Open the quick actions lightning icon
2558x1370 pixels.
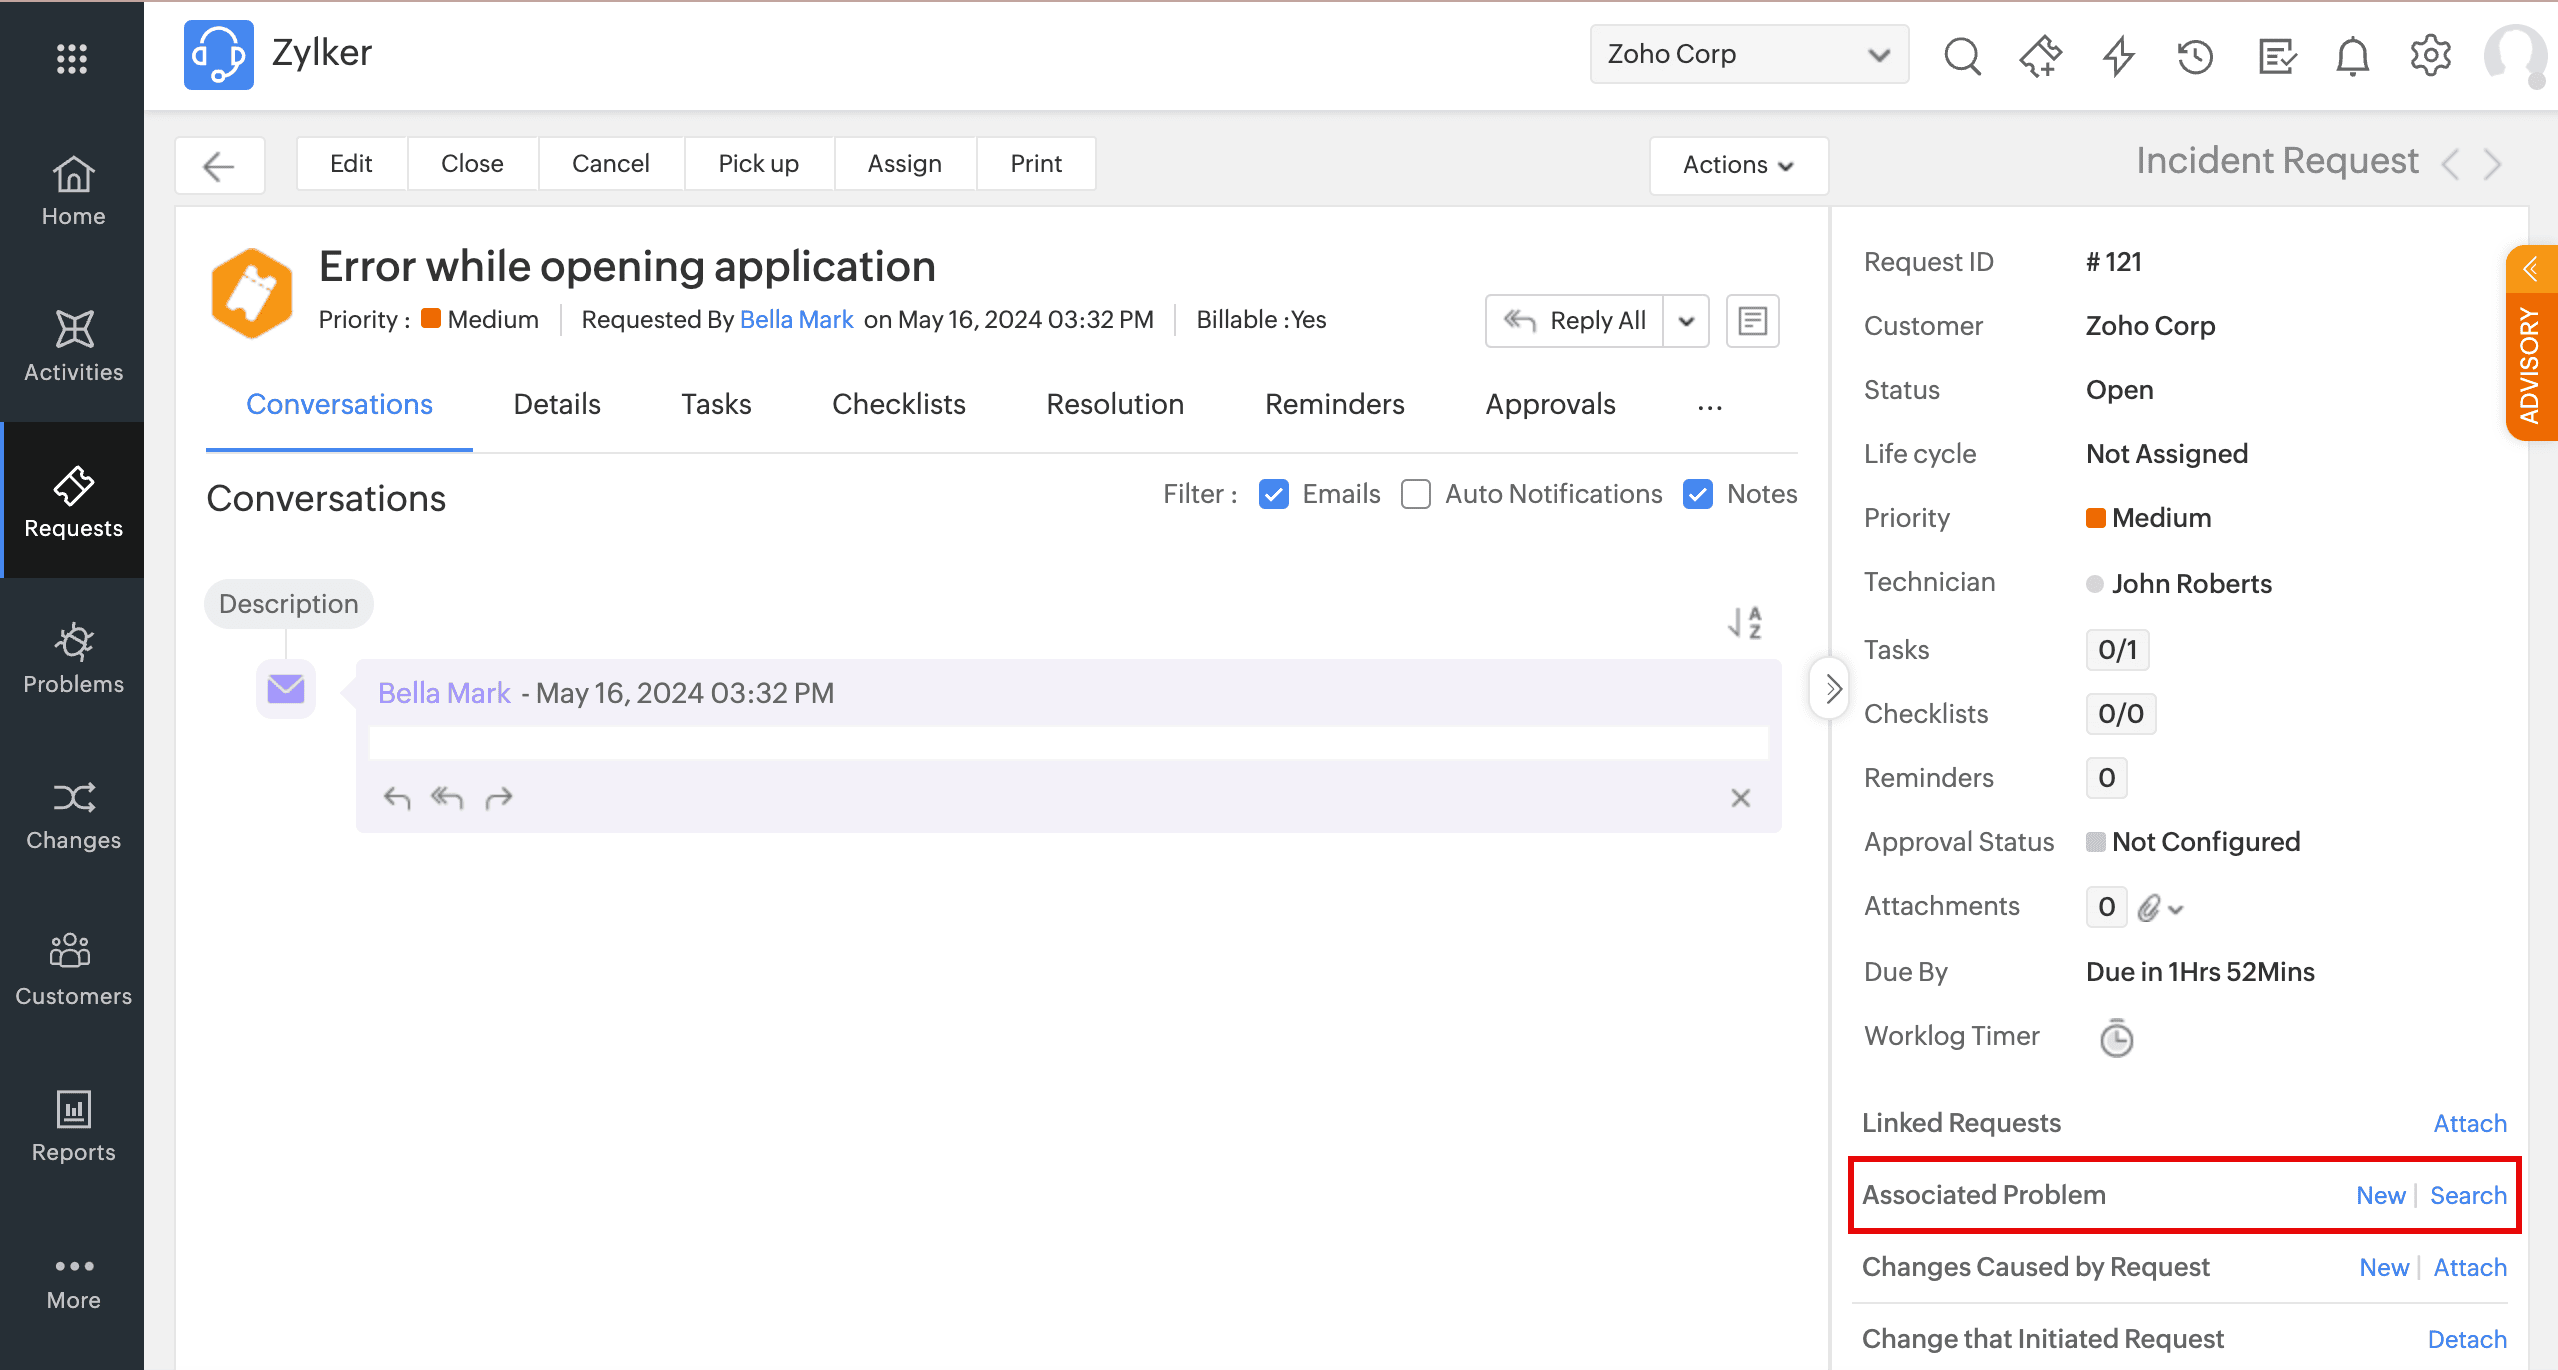[x=2118, y=55]
